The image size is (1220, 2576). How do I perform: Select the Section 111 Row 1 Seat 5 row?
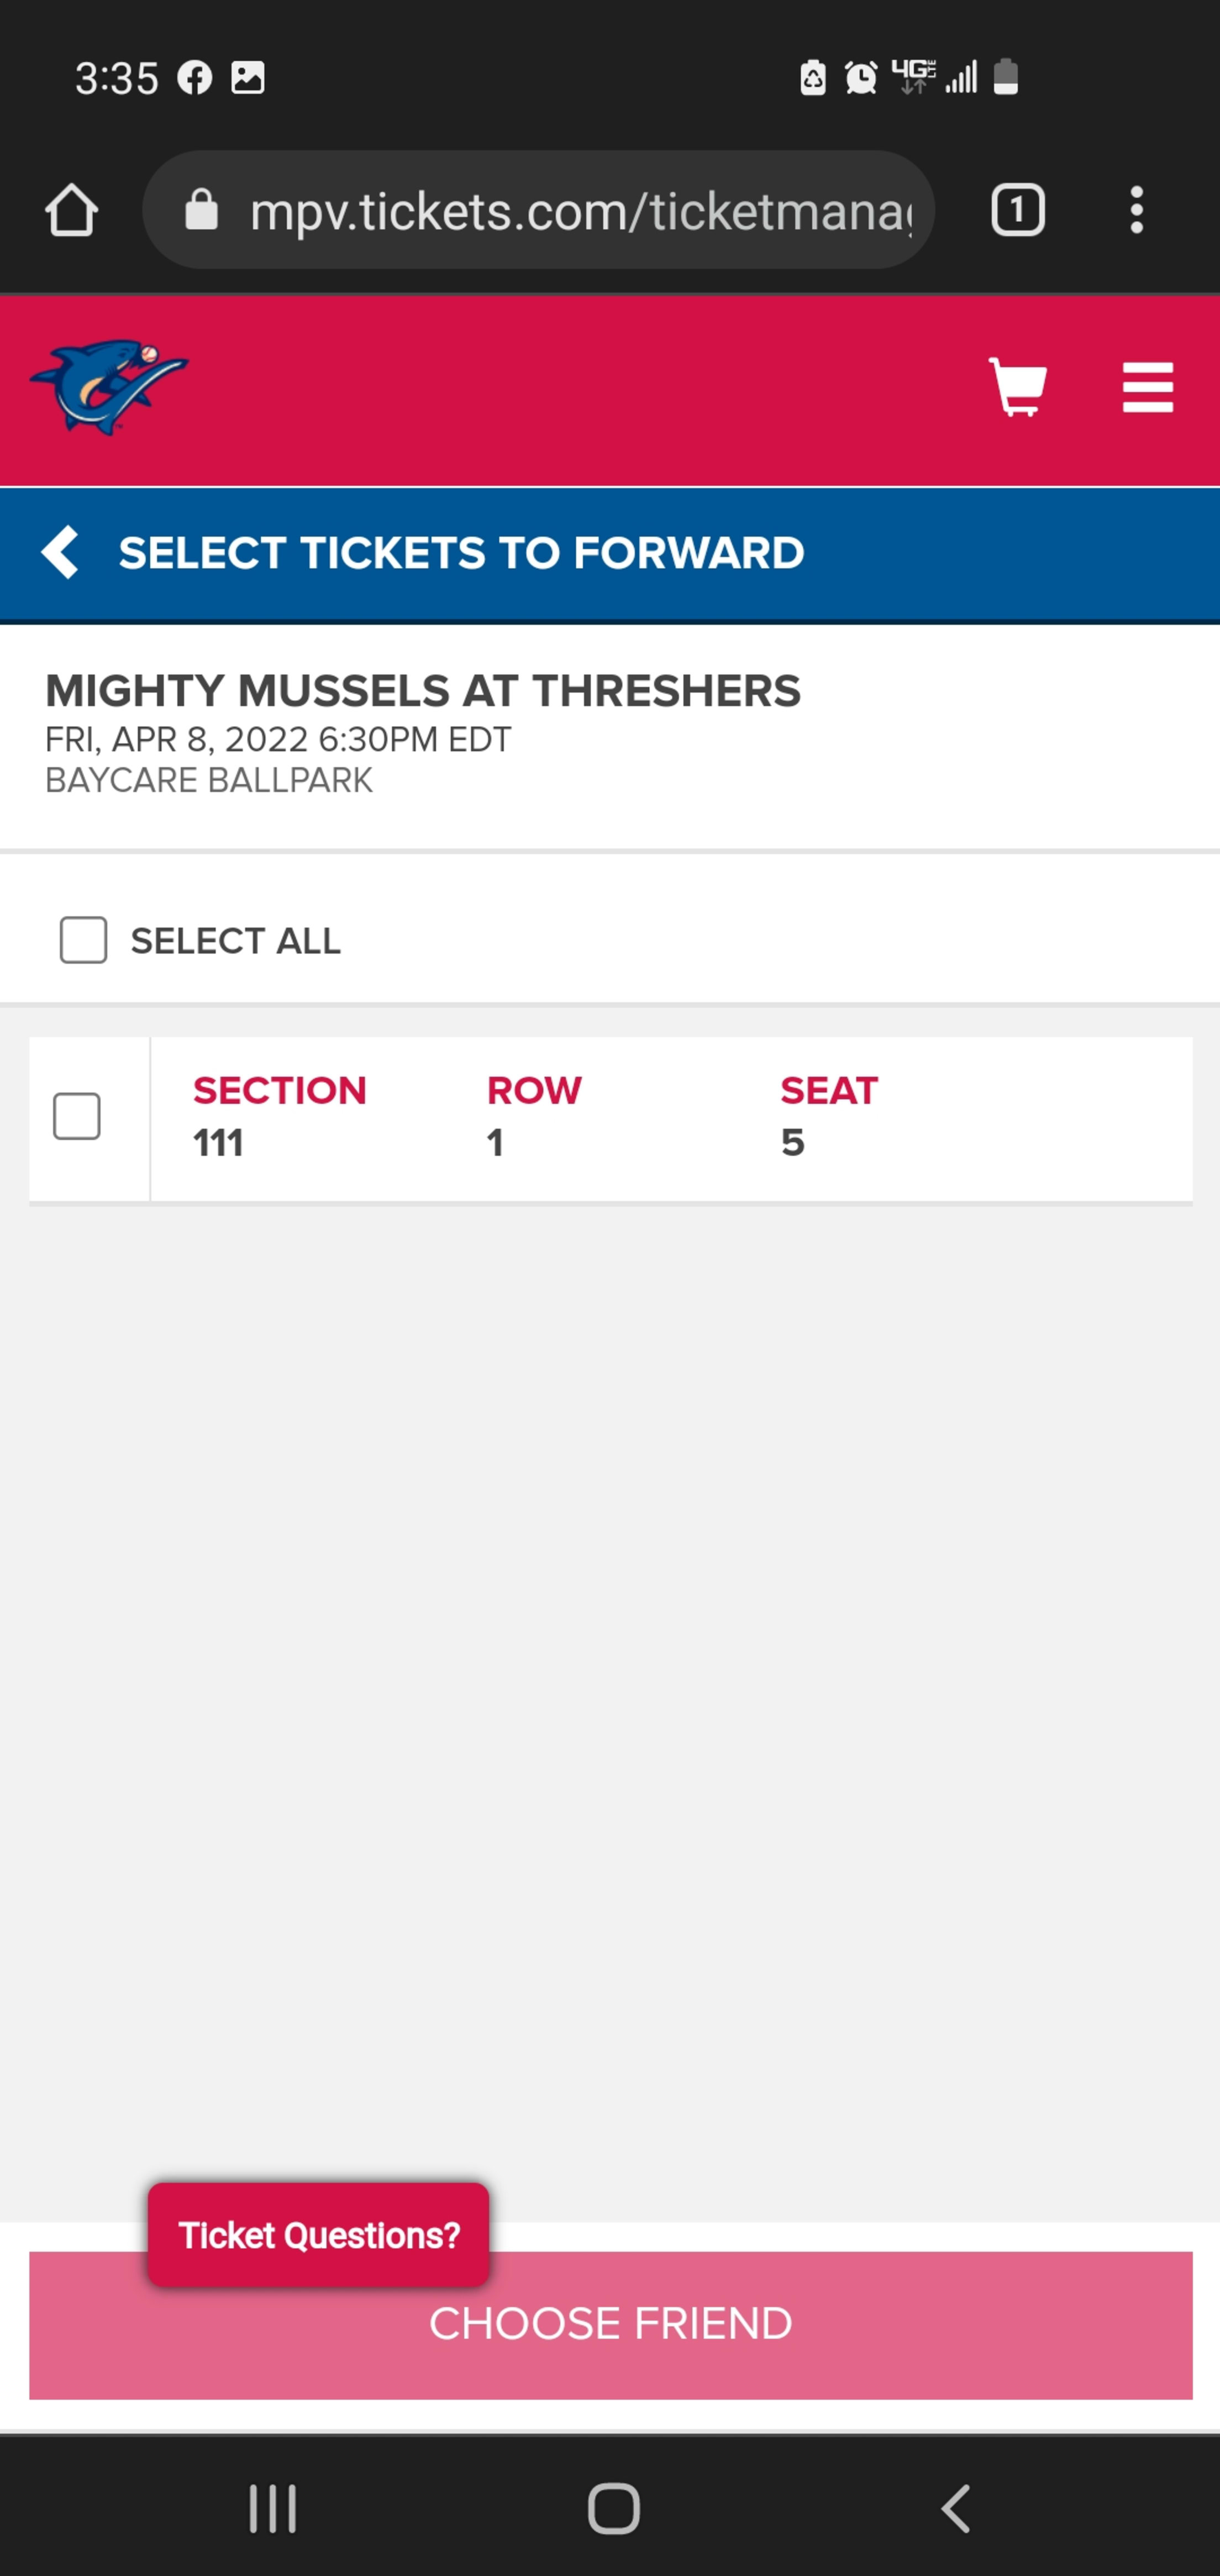click(610, 1119)
